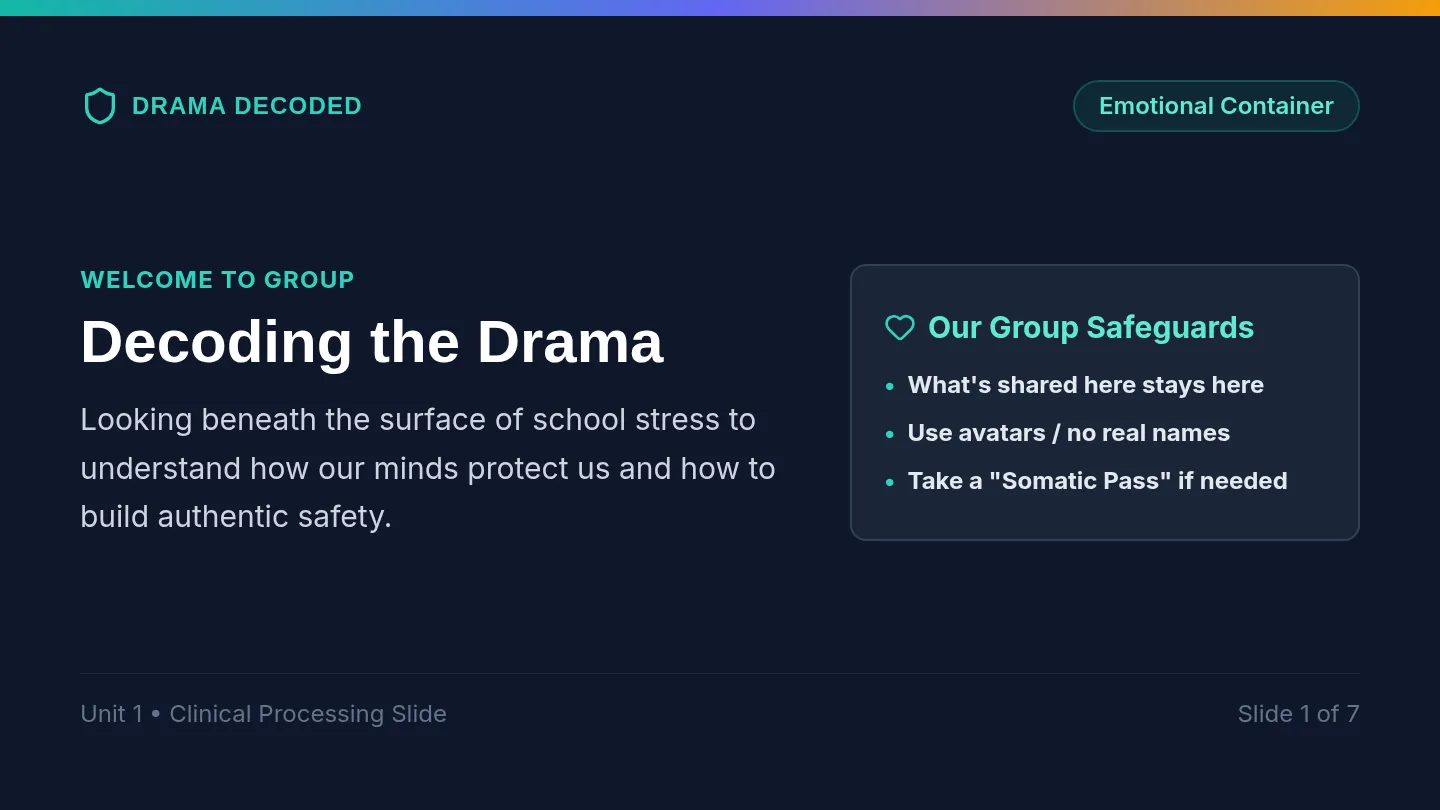The image size is (1440, 810).
Task: Click the WELCOME TO GROUP label
Action: coord(217,280)
